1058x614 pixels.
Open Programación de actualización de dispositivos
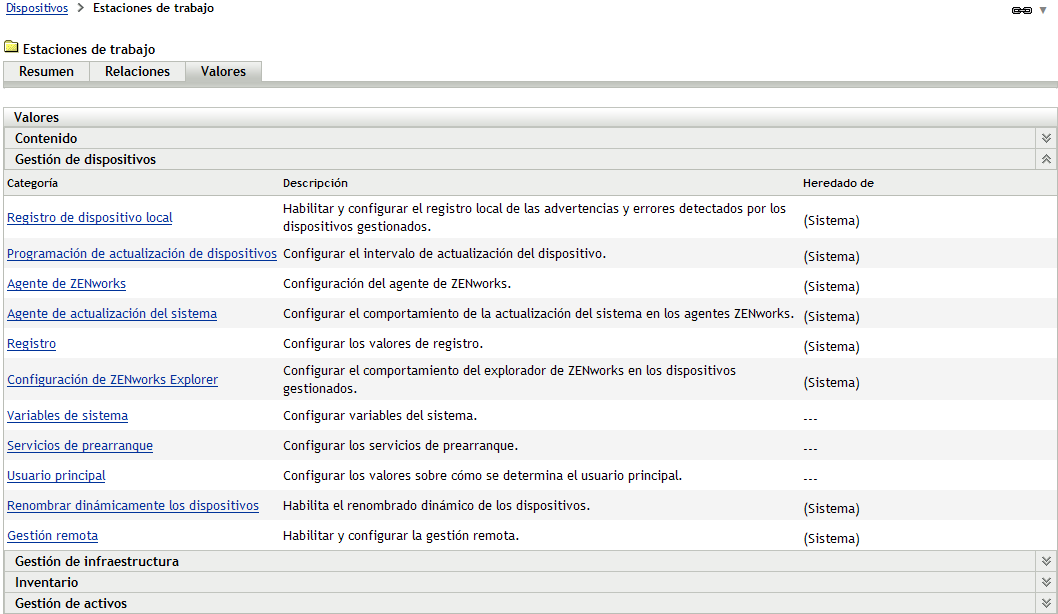[141, 253]
